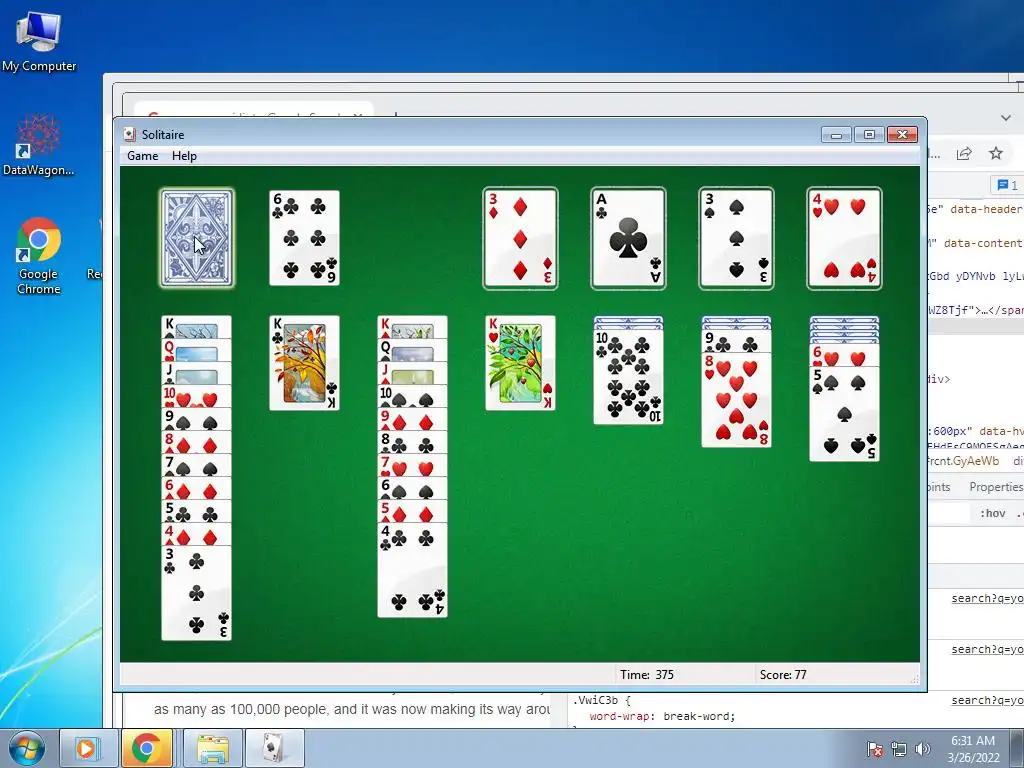Open the Game menu in Solitaire
The image size is (1024, 768).
point(142,156)
